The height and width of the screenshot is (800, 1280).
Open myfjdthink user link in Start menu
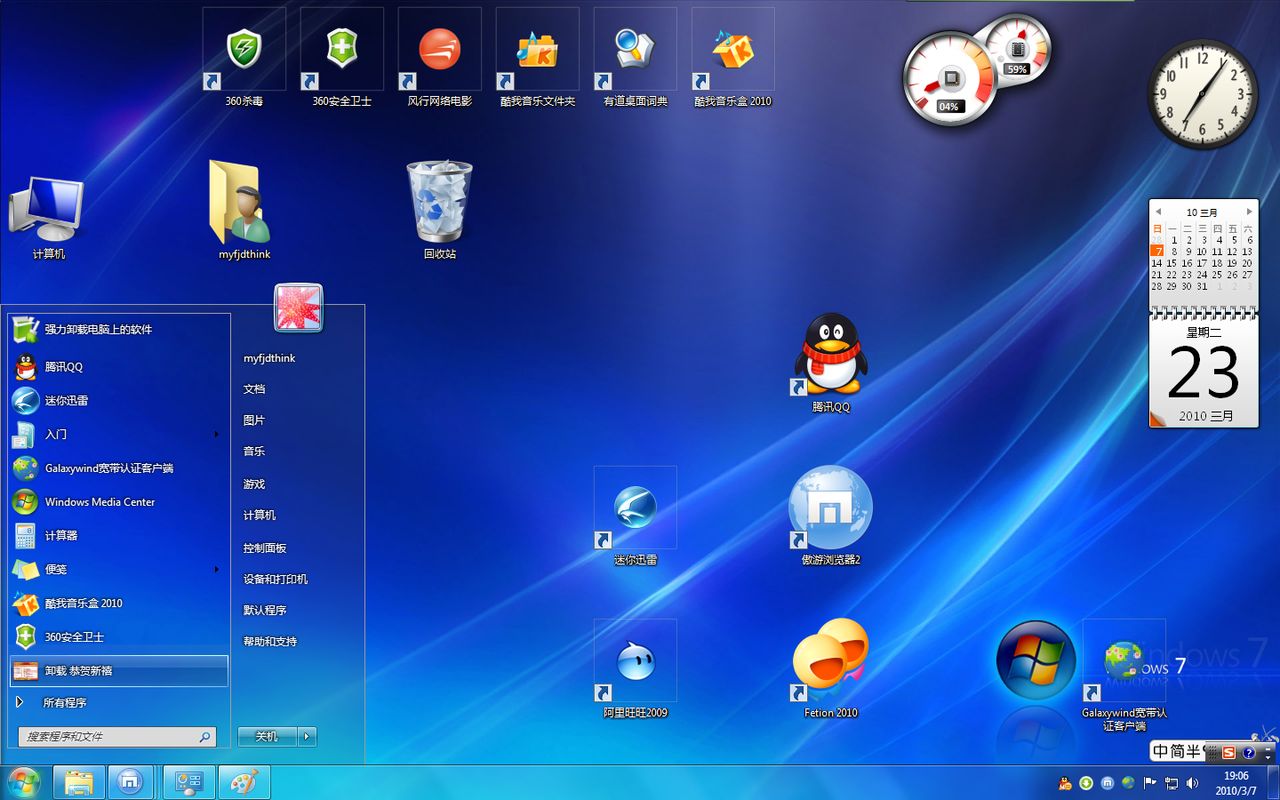click(269, 358)
